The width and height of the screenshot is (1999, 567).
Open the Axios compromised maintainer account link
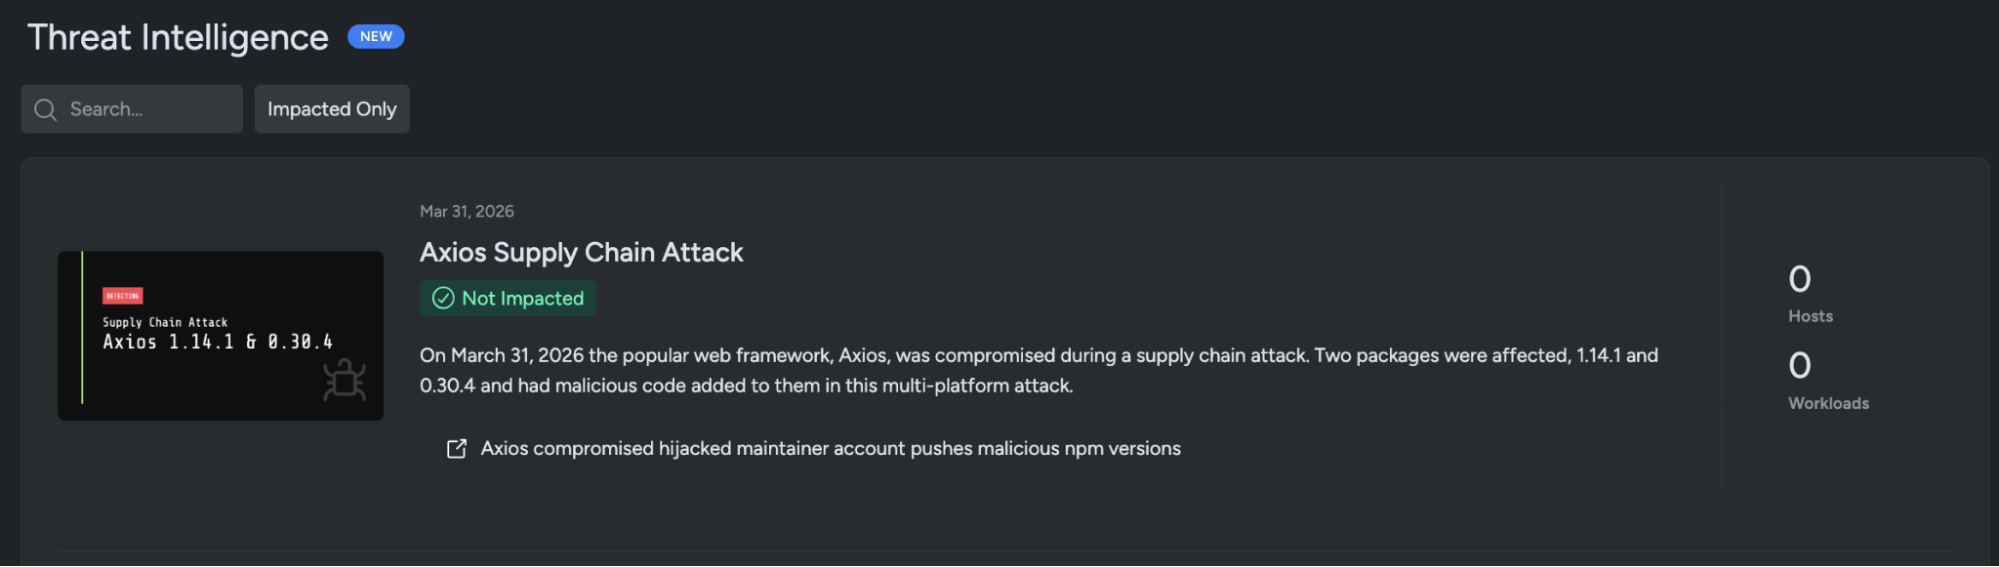(830, 449)
